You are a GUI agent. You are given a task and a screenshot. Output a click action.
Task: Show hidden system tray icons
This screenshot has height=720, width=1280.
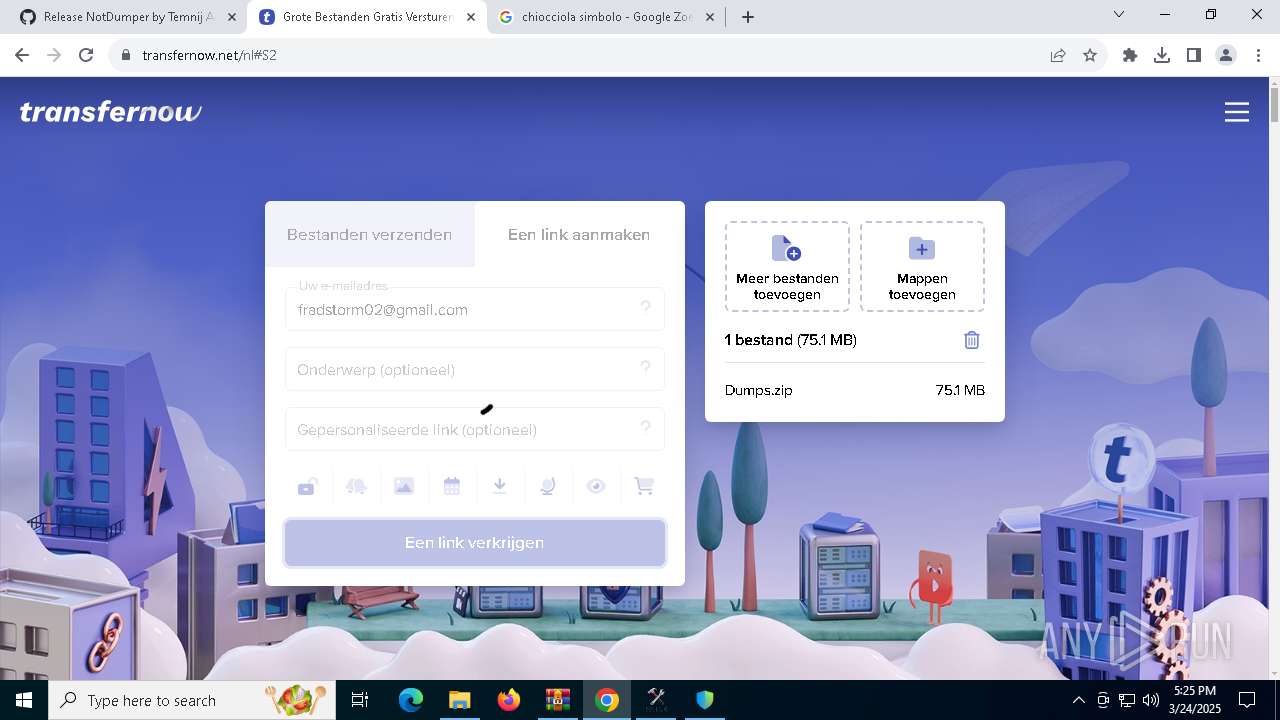pos(1078,700)
